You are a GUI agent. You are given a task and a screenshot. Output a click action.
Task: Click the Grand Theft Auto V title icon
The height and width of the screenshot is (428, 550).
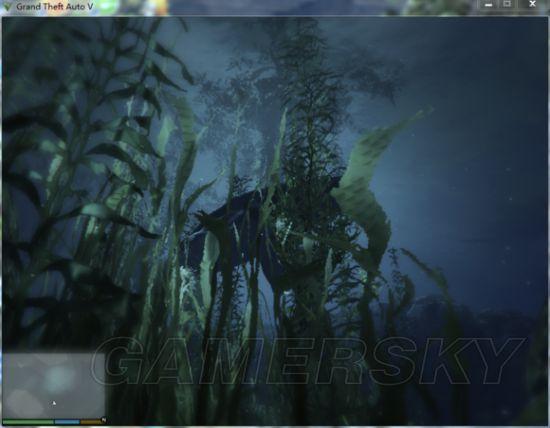point(7,6)
